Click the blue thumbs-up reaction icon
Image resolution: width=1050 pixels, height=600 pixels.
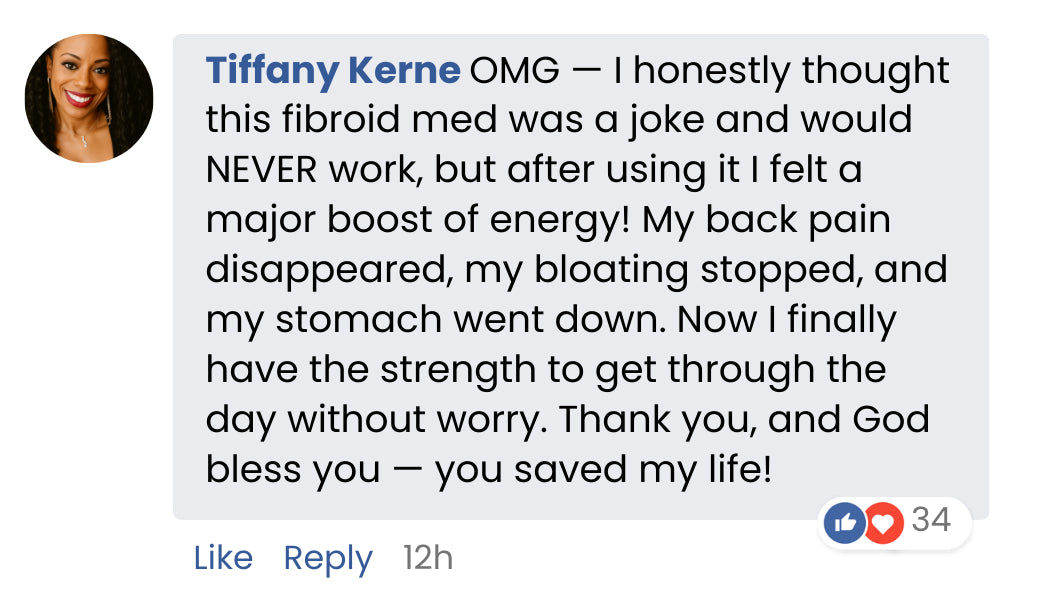[x=843, y=523]
